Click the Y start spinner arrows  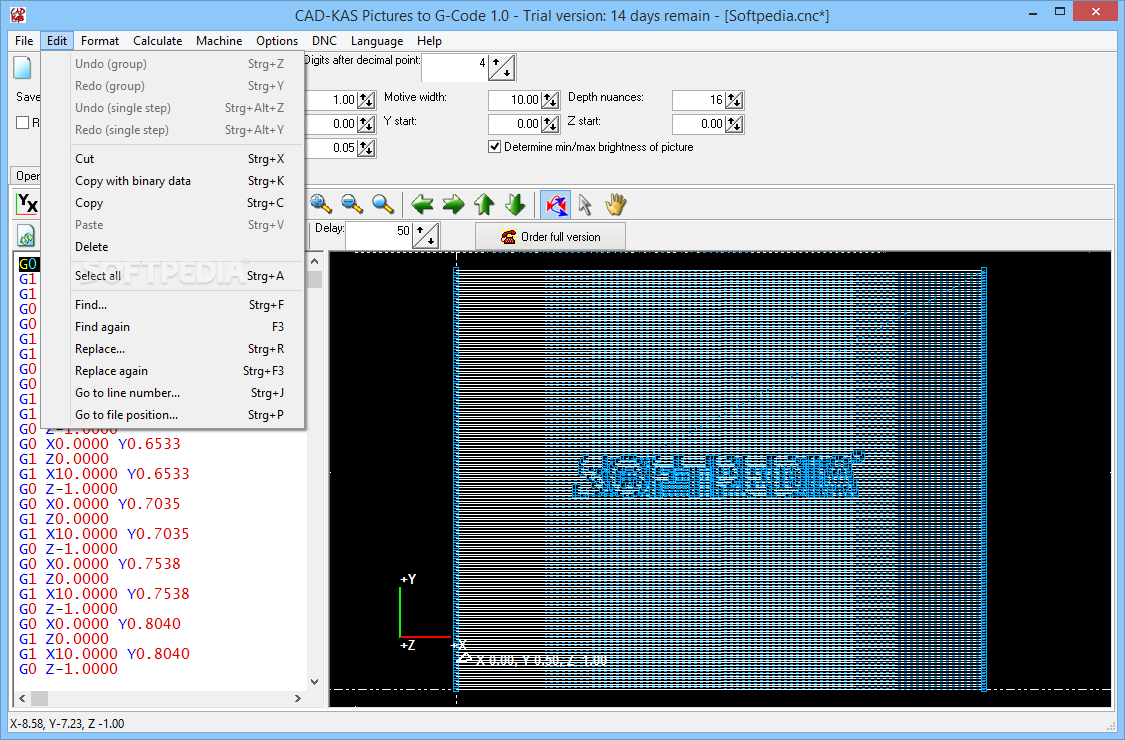coord(550,124)
